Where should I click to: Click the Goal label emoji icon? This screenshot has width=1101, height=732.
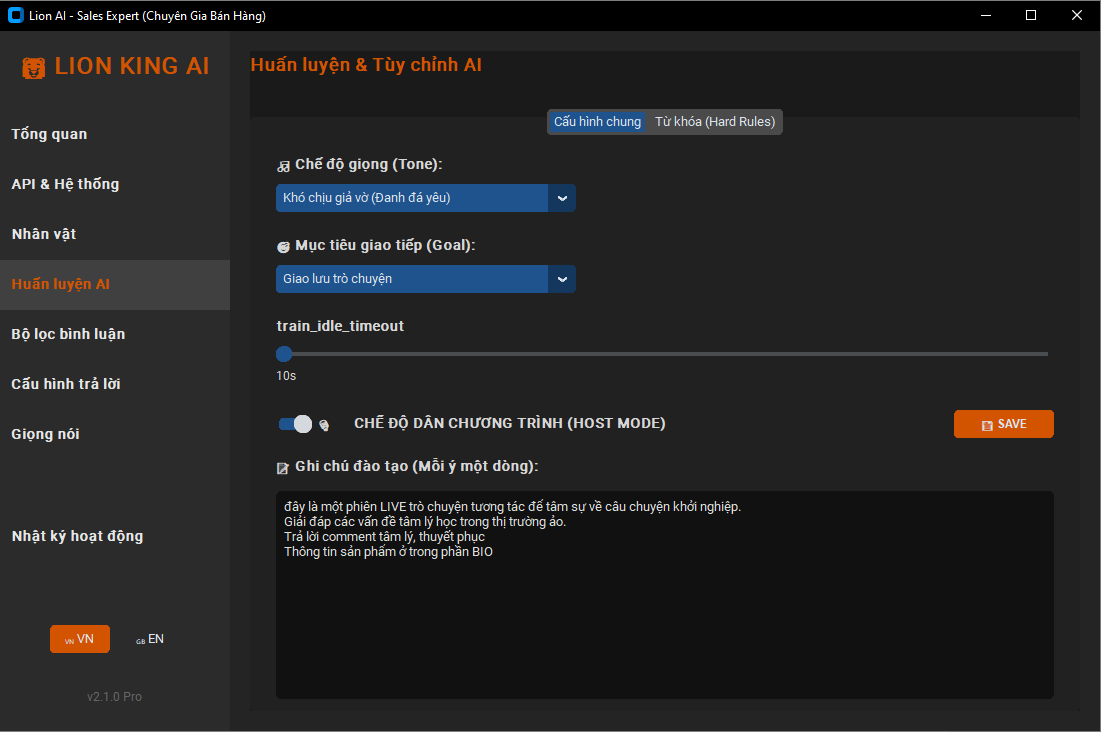(283, 247)
